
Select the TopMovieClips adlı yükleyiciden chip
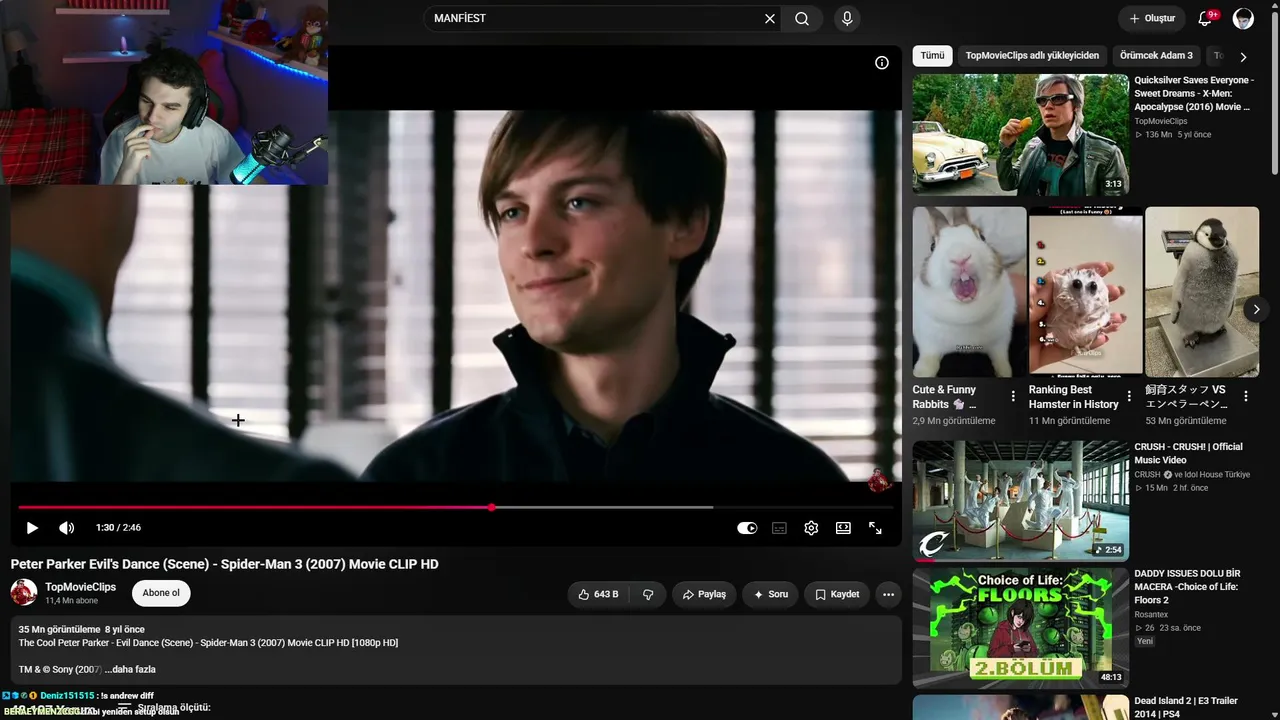pyautogui.click(x=1032, y=56)
